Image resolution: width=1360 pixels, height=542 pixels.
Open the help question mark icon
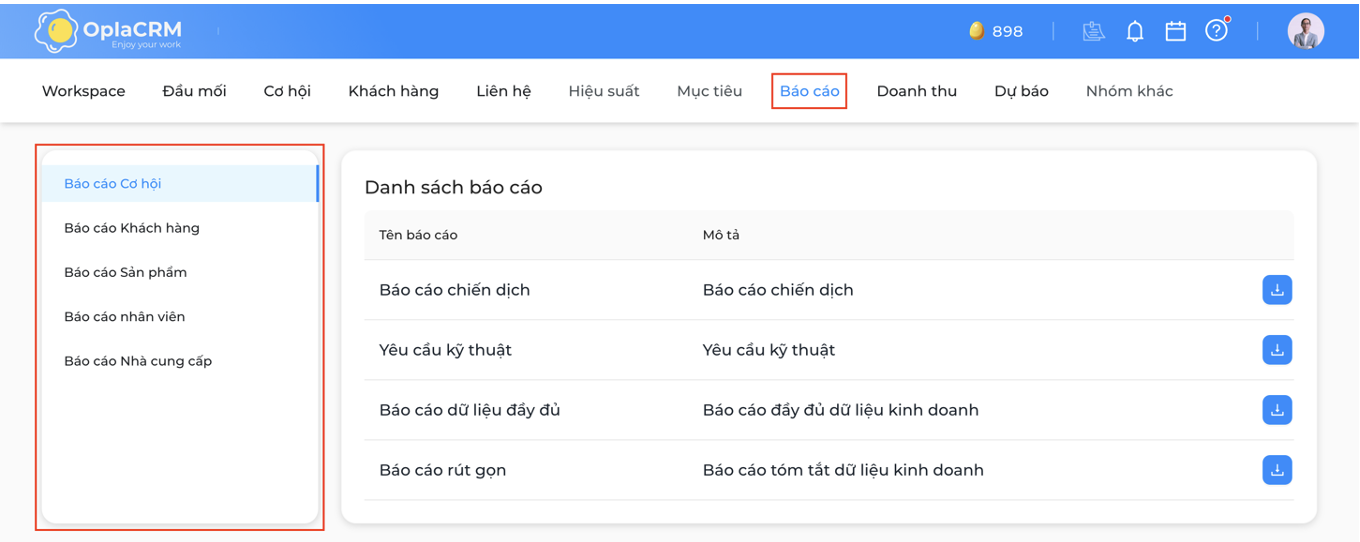click(1216, 31)
